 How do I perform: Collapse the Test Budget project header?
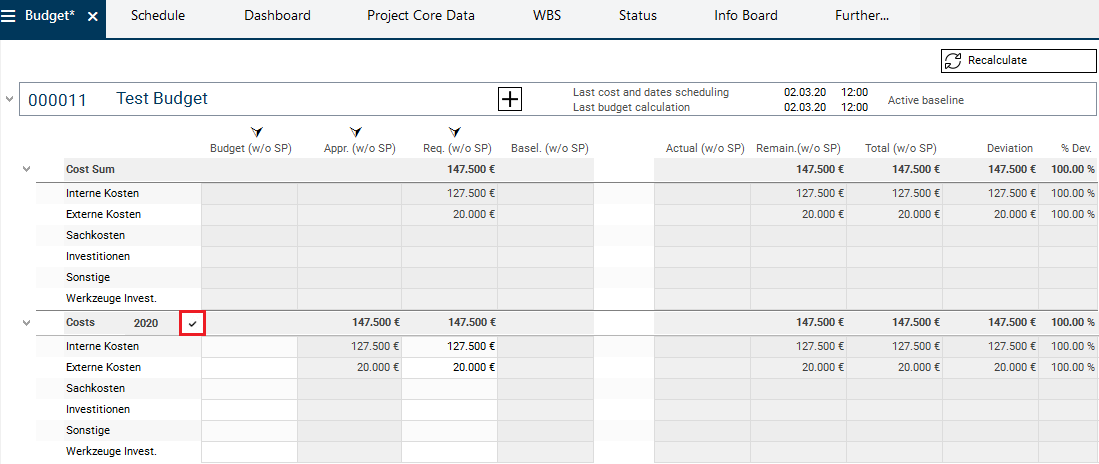coord(10,99)
